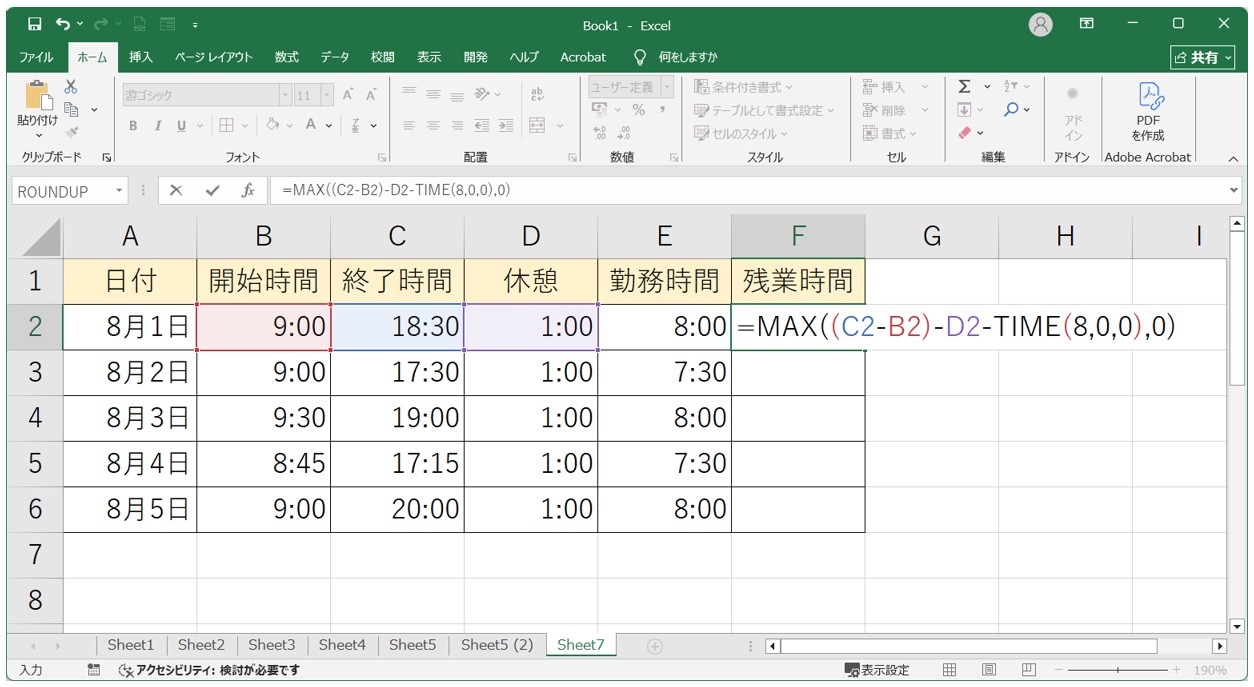Collapse the ribbon with the chevron

click(1232, 157)
